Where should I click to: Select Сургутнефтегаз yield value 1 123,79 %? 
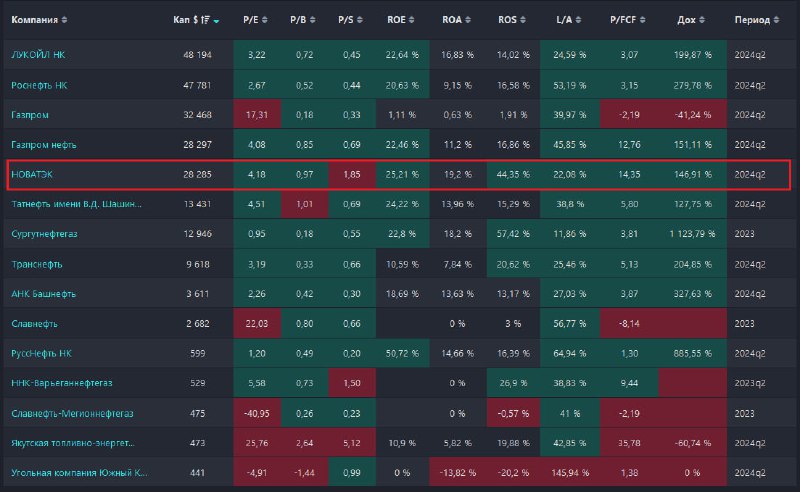(692, 234)
